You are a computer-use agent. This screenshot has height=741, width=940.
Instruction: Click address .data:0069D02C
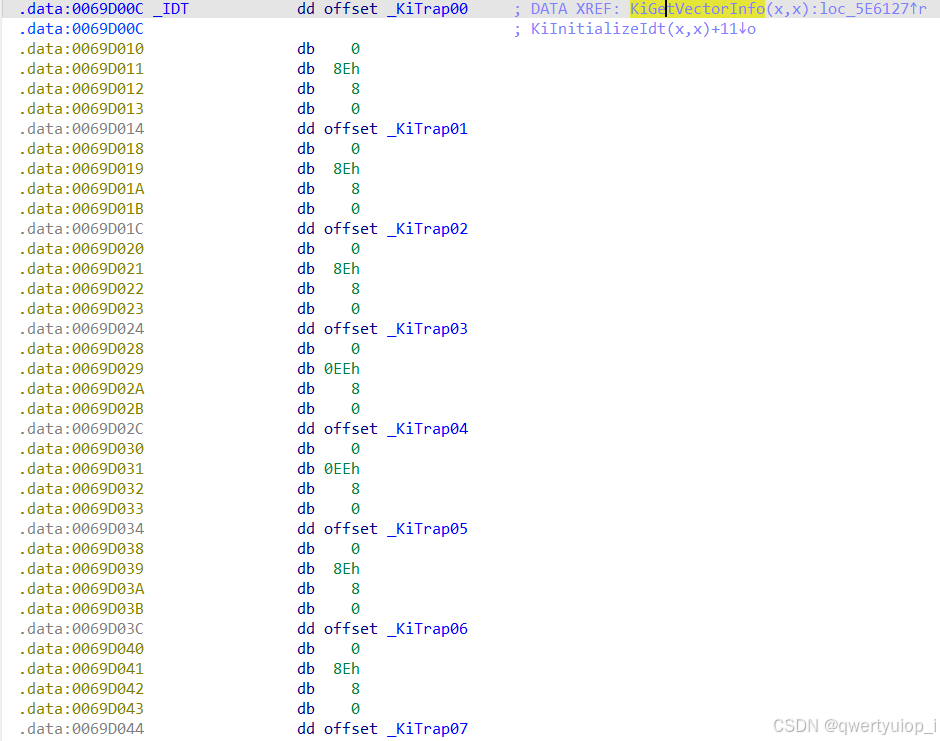coord(82,429)
